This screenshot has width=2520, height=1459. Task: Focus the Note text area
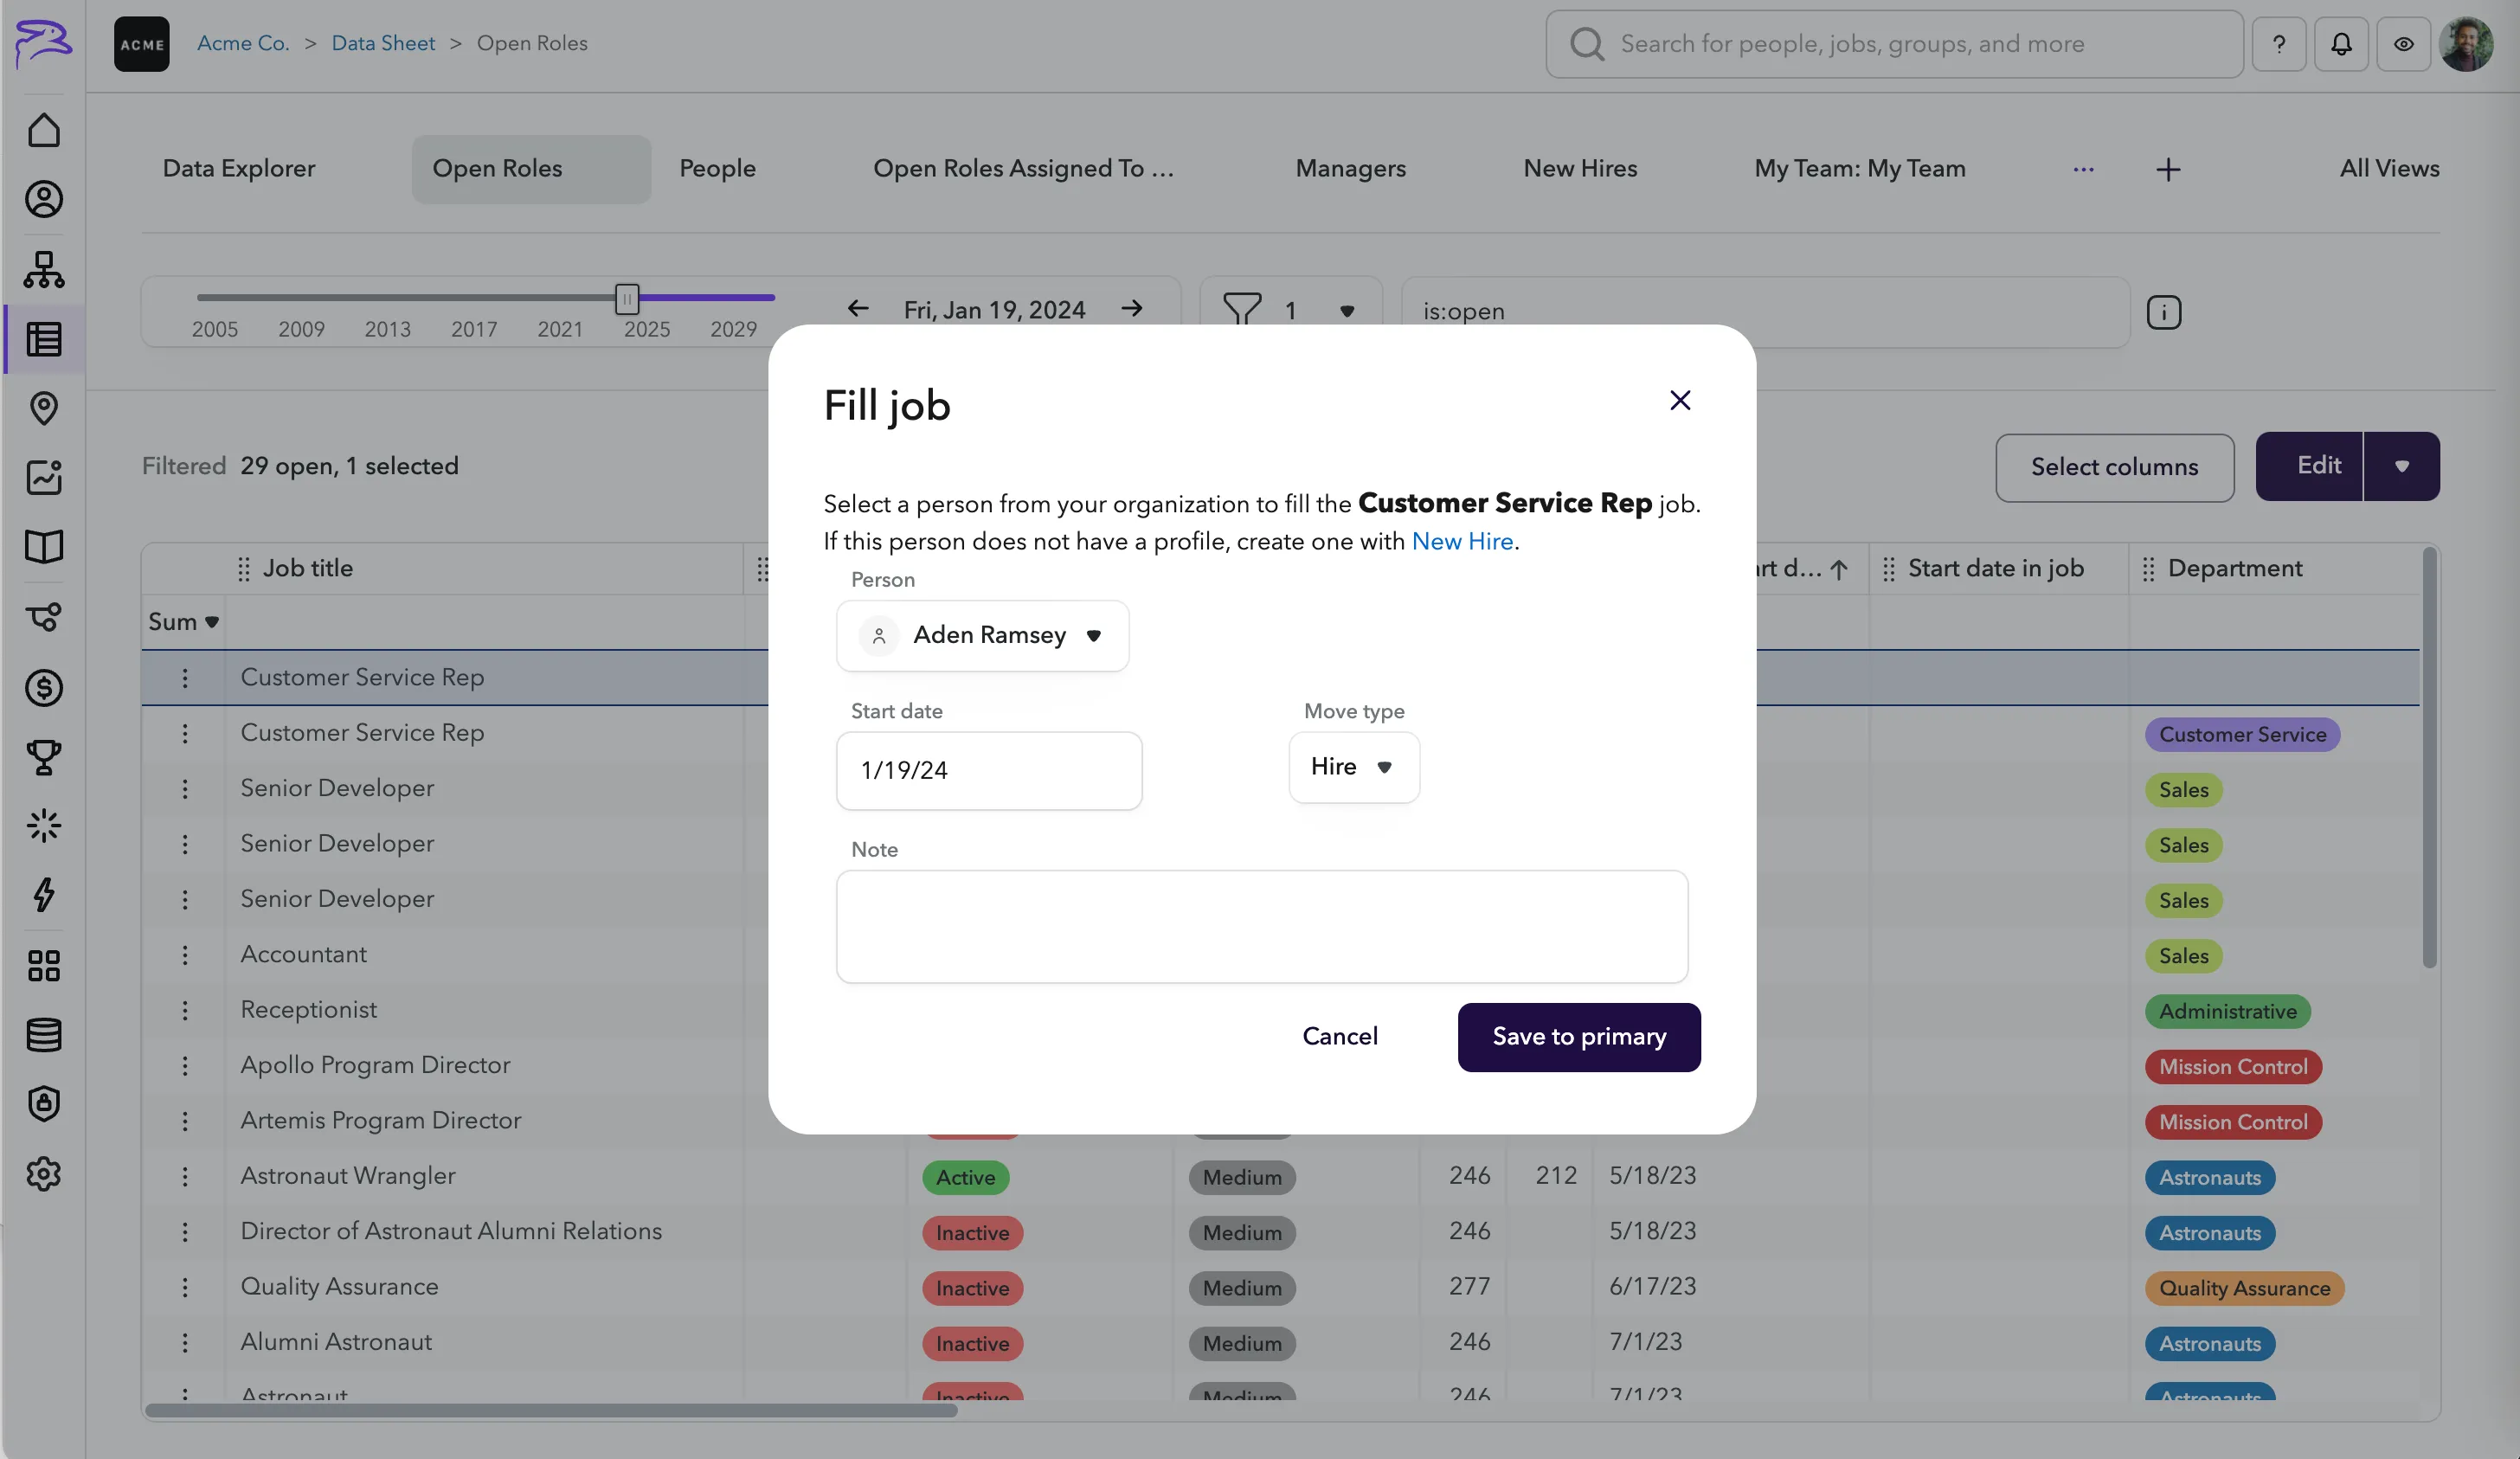pos(1262,926)
